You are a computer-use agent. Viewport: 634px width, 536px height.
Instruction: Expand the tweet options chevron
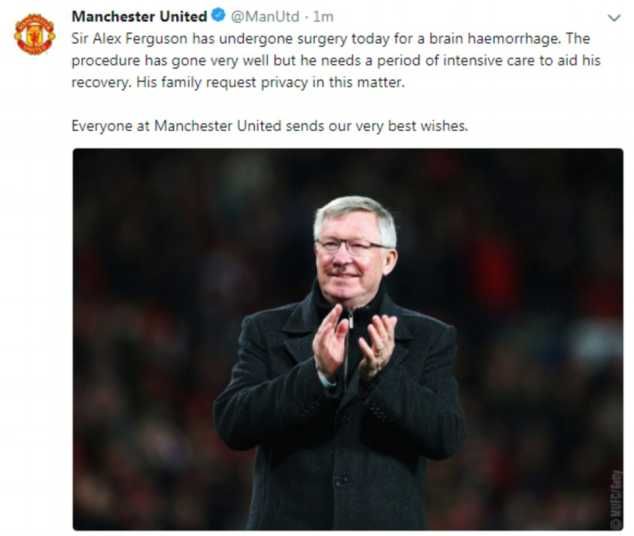tap(614, 18)
